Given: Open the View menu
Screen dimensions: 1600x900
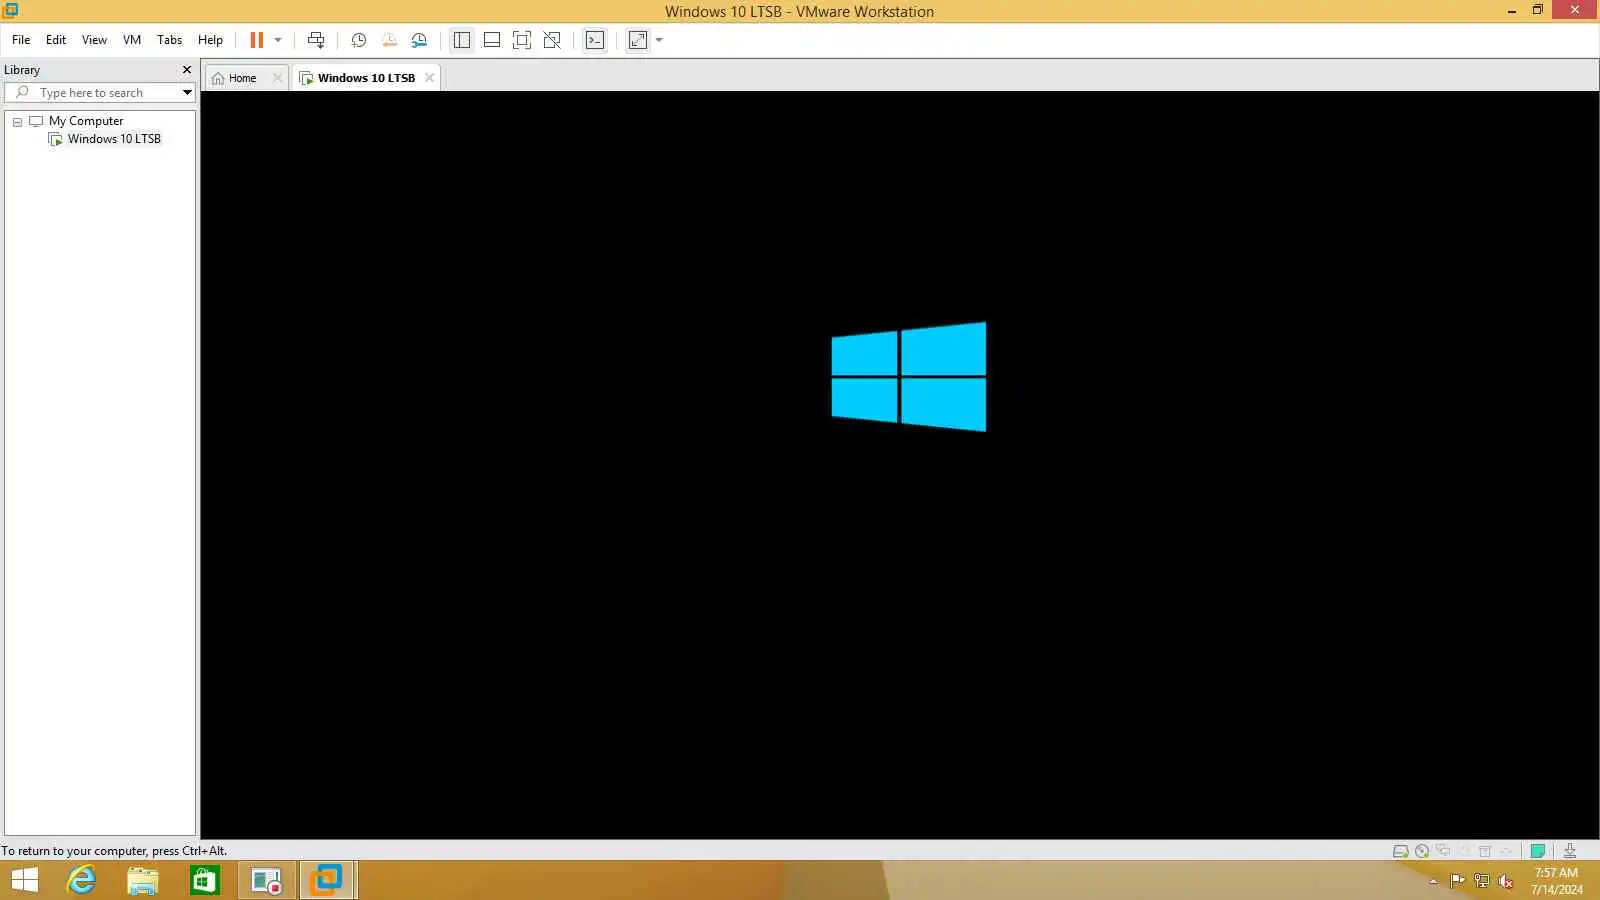Looking at the screenshot, I should pos(94,40).
